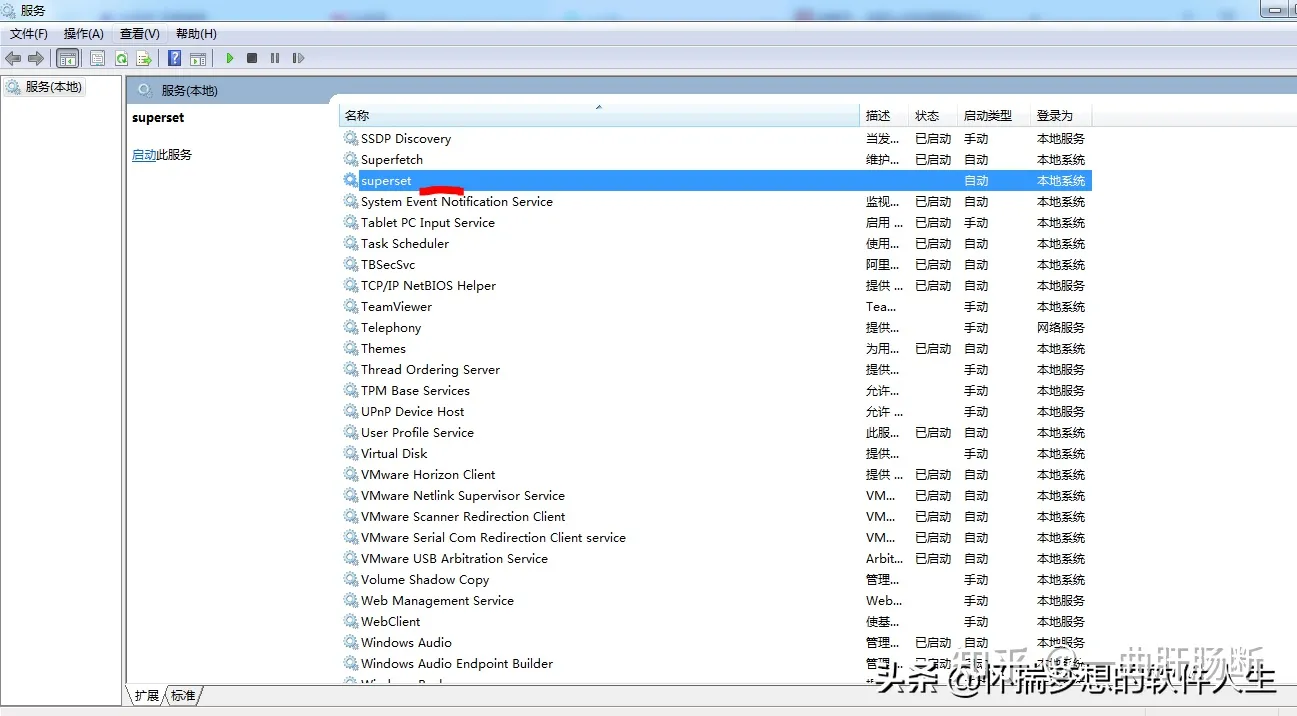1297x716 pixels.
Task: Click the Stop Service square icon
Action: (x=252, y=58)
